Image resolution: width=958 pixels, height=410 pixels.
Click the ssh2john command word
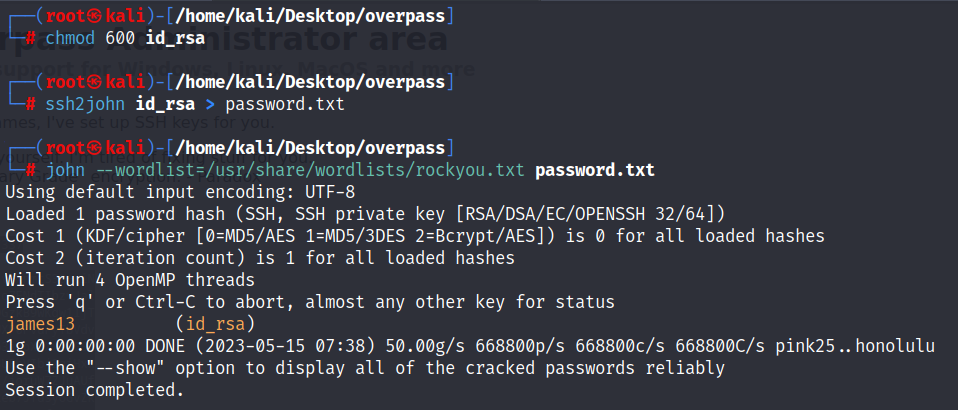[86, 104]
